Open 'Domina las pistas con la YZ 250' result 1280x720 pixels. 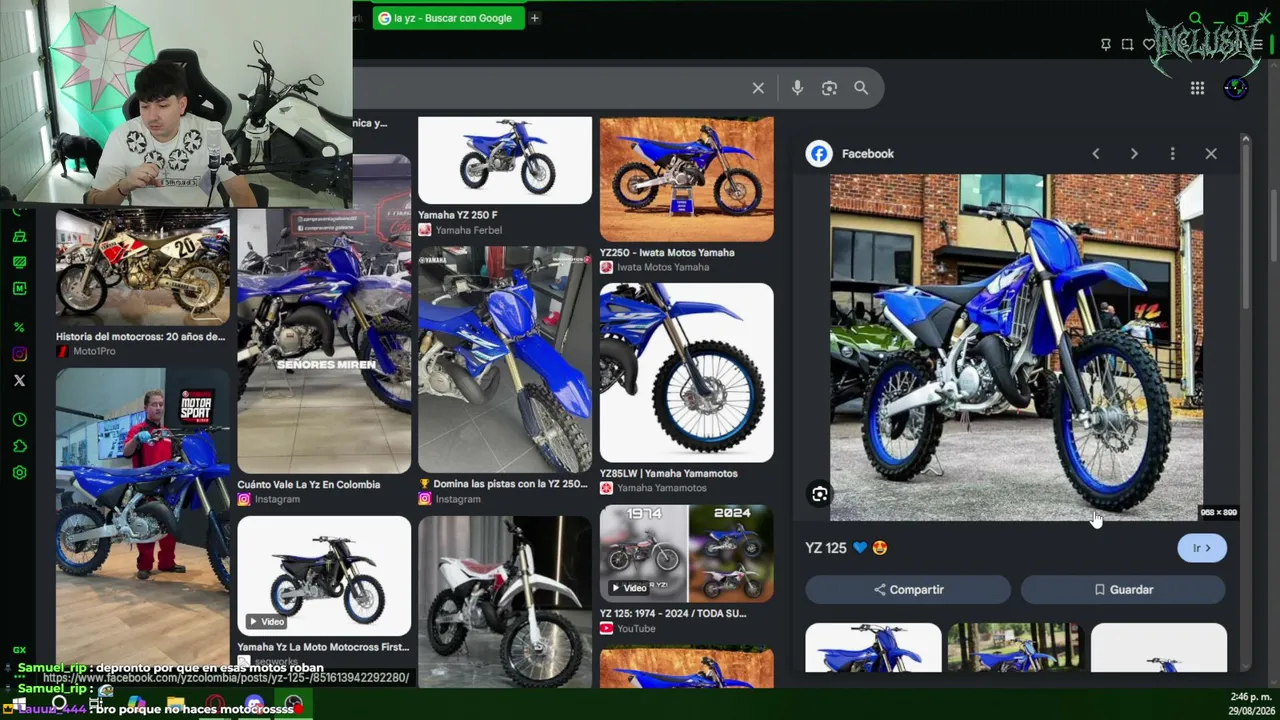click(x=505, y=485)
